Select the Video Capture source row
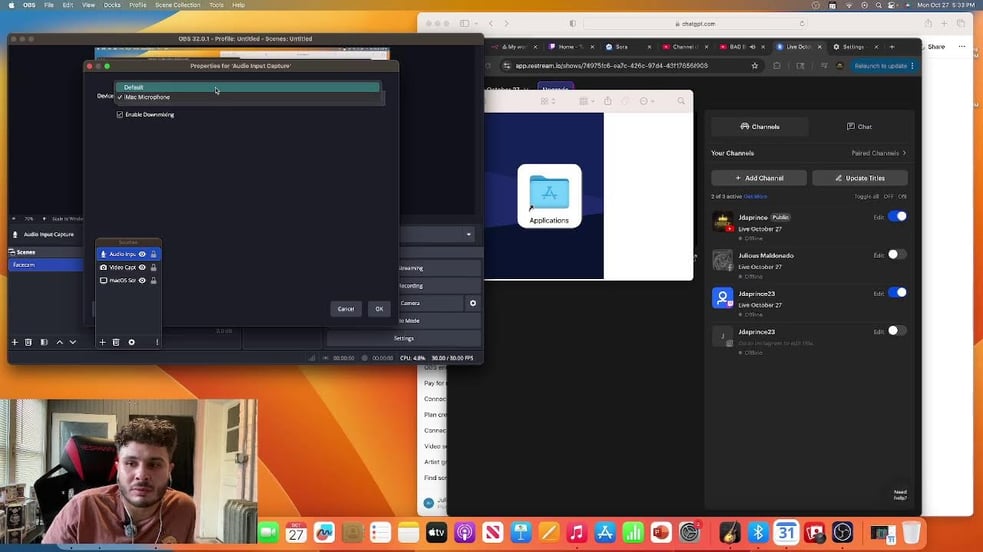This screenshot has height=552, width=983. (129, 268)
